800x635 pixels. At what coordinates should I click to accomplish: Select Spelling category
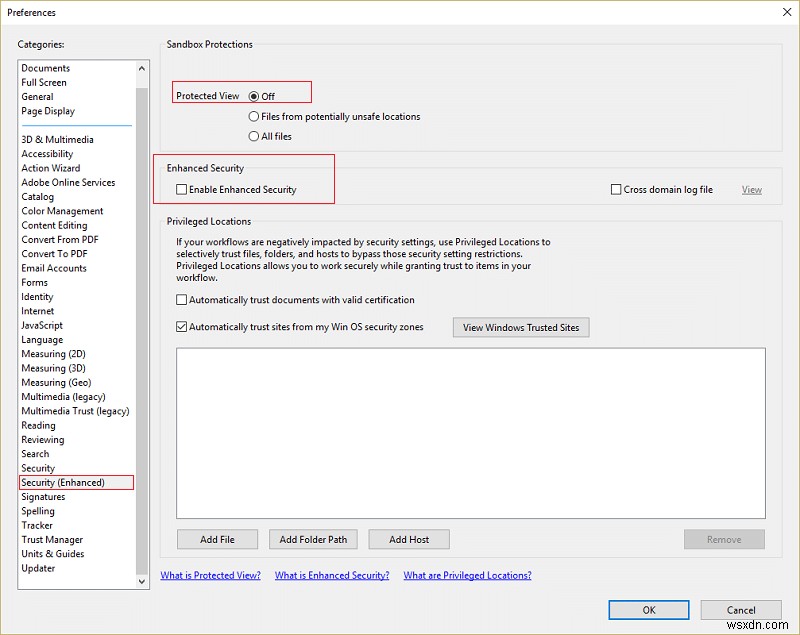(38, 511)
